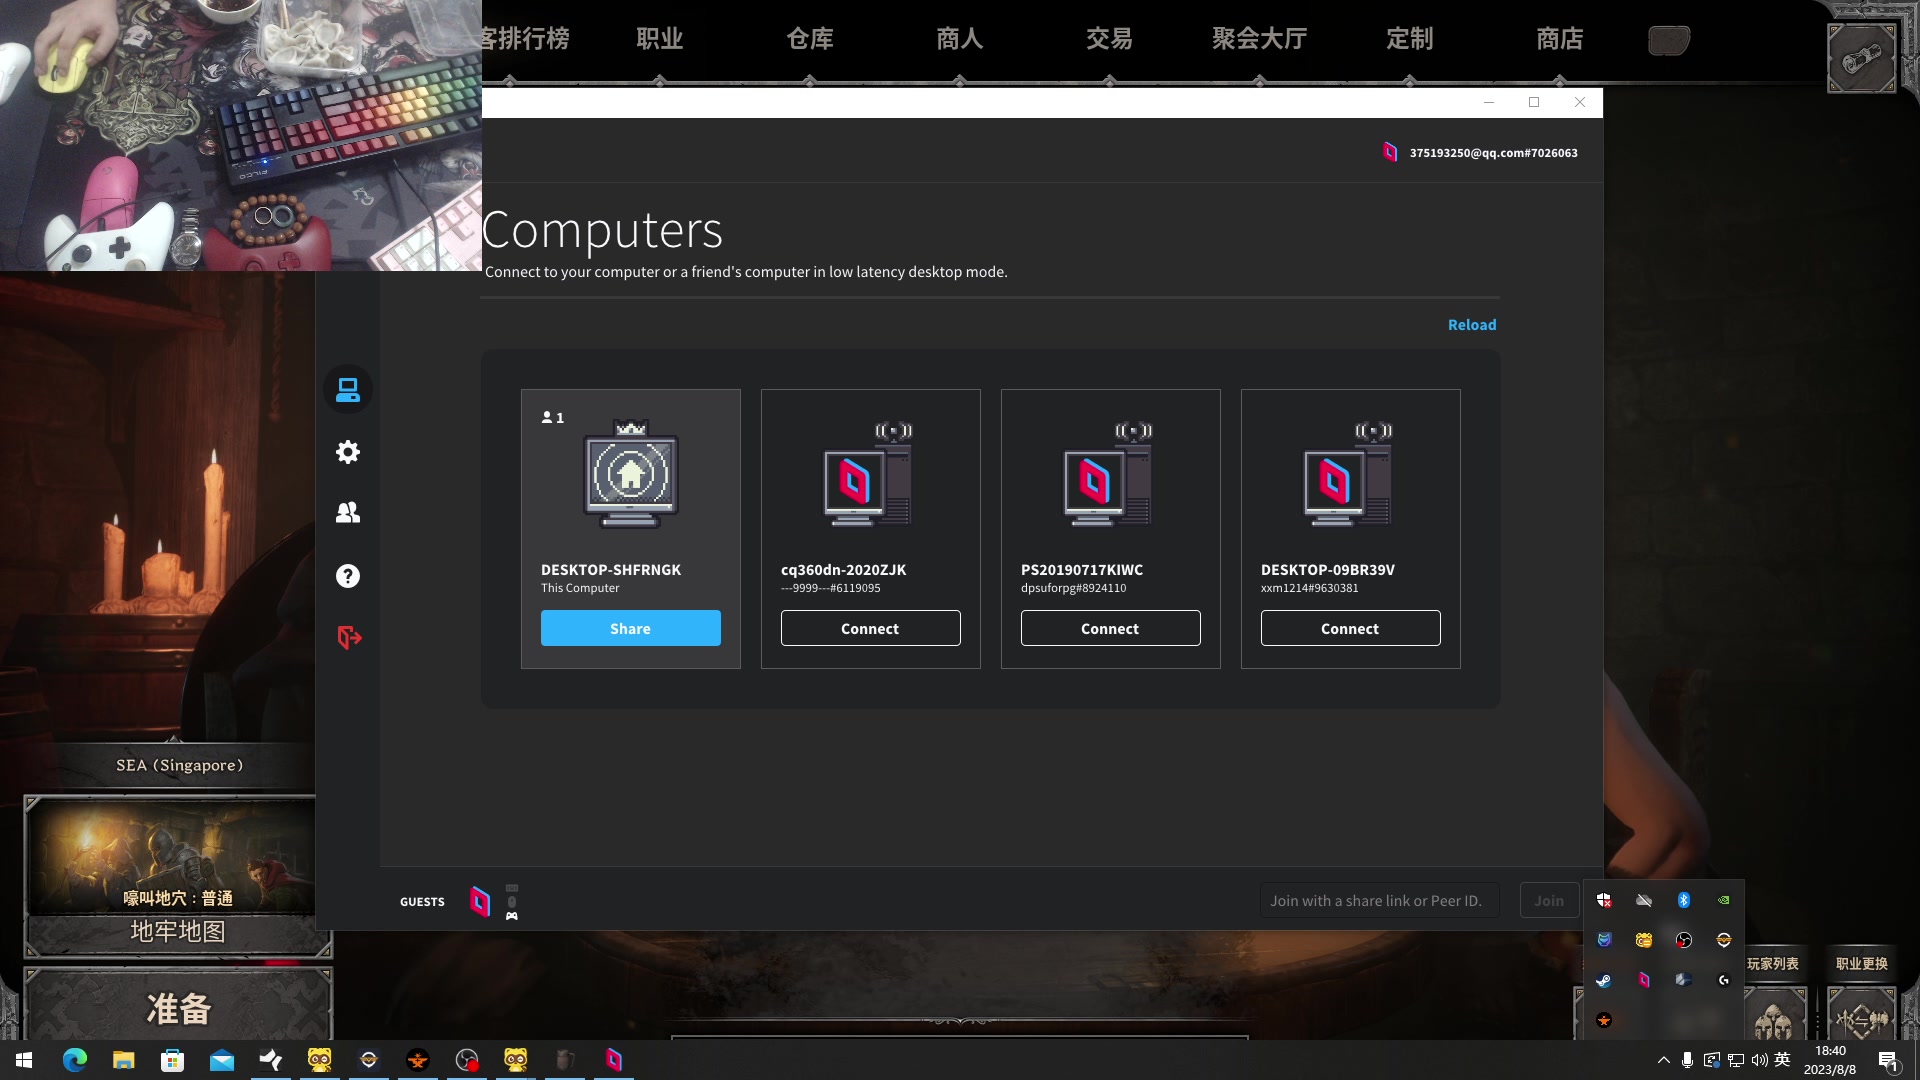Click the 准备 ready button in game

click(x=179, y=1008)
